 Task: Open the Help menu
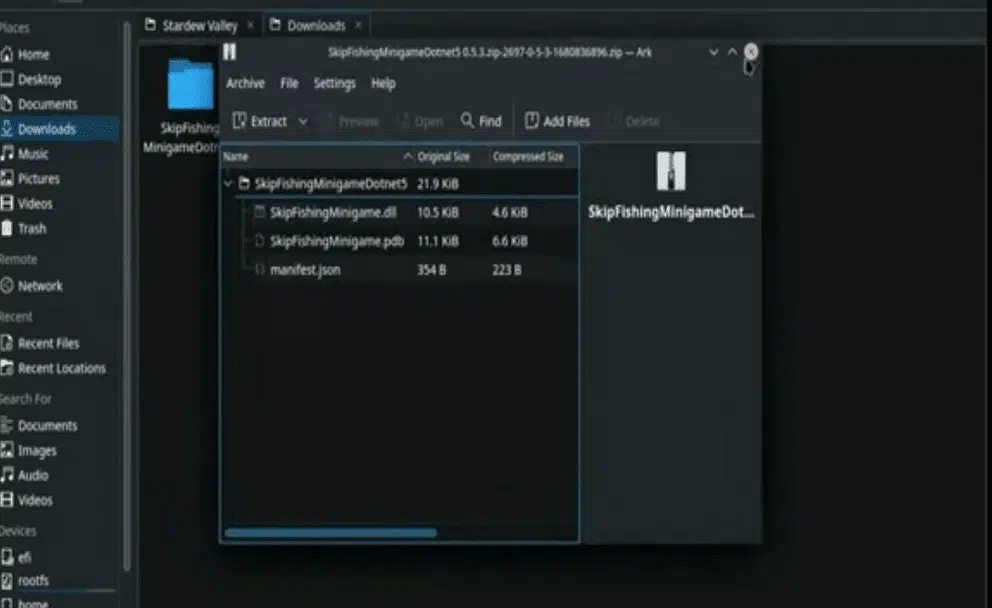pyautogui.click(x=383, y=83)
